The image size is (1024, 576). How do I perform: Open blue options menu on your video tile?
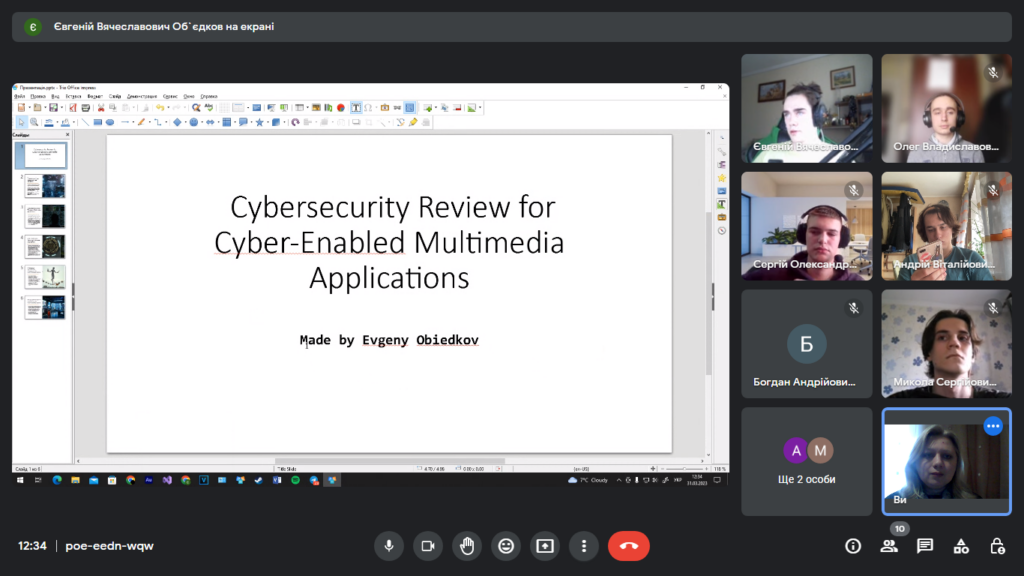[x=993, y=426]
